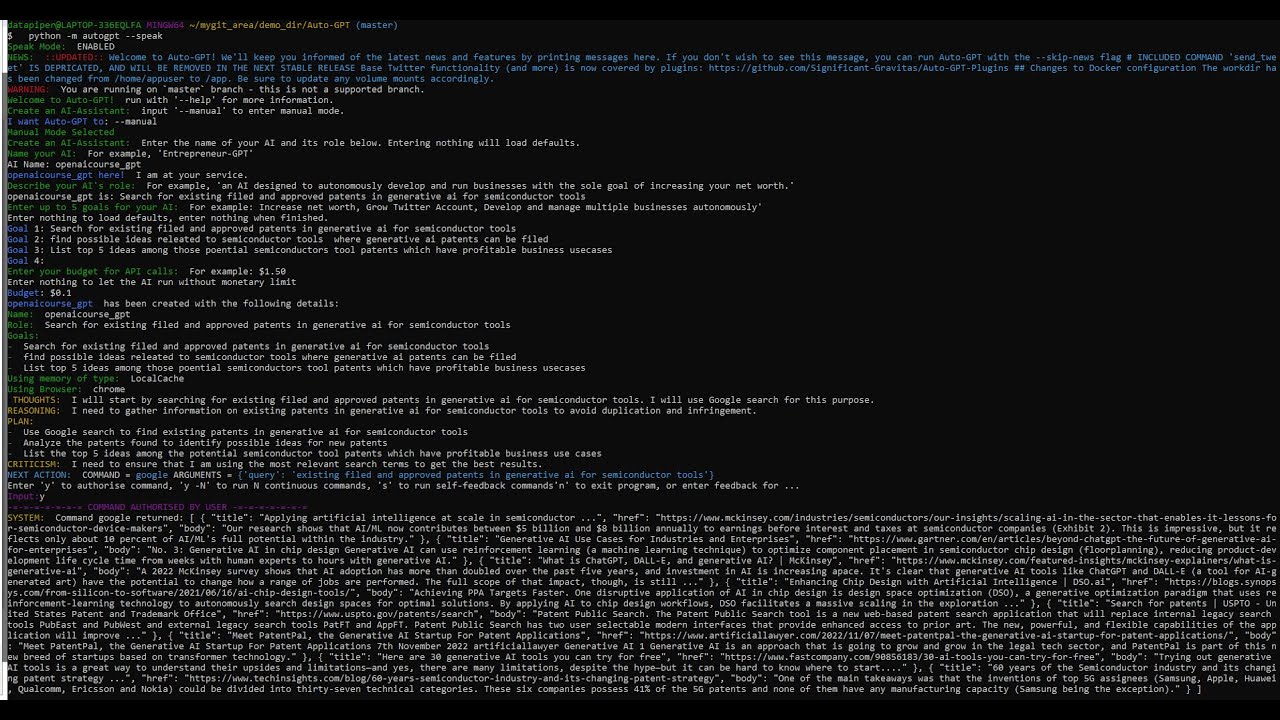This screenshot has height=720, width=1280.
Task: Click the empty 'Goal 4:' line
Action: pyautogui.click(x=25, y=261)
